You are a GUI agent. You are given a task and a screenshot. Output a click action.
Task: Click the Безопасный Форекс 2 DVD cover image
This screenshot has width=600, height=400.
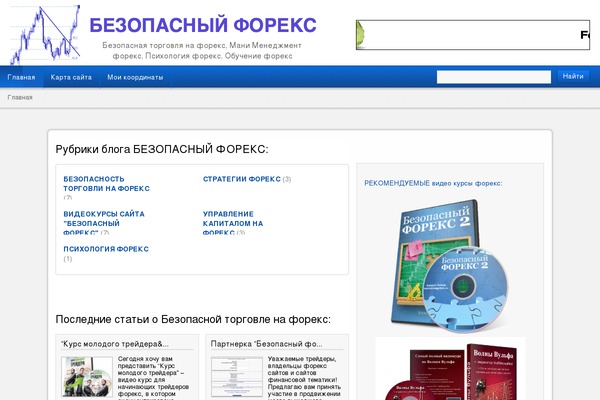(x=449, y=265)
